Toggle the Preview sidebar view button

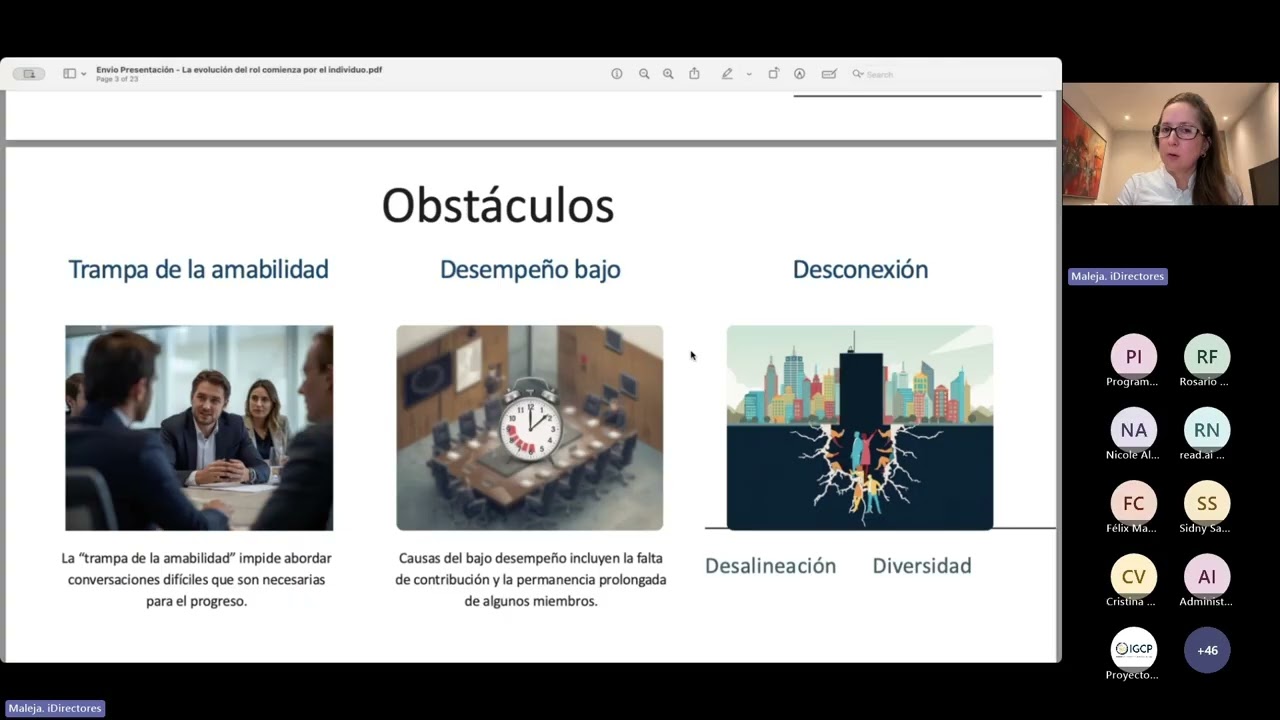69,74
